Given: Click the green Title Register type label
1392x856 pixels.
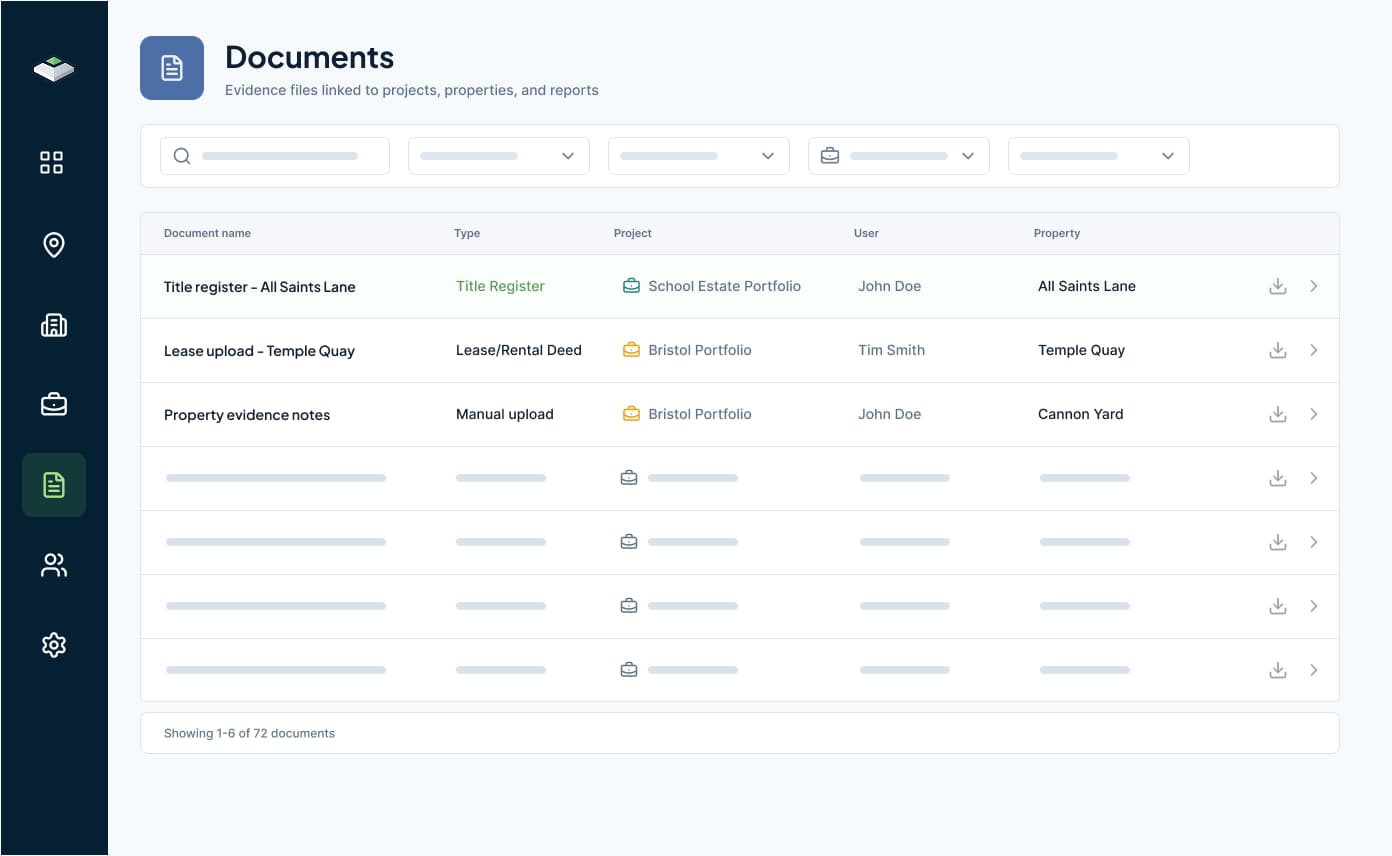Looking at the screenshot, I should coord(500,286).
